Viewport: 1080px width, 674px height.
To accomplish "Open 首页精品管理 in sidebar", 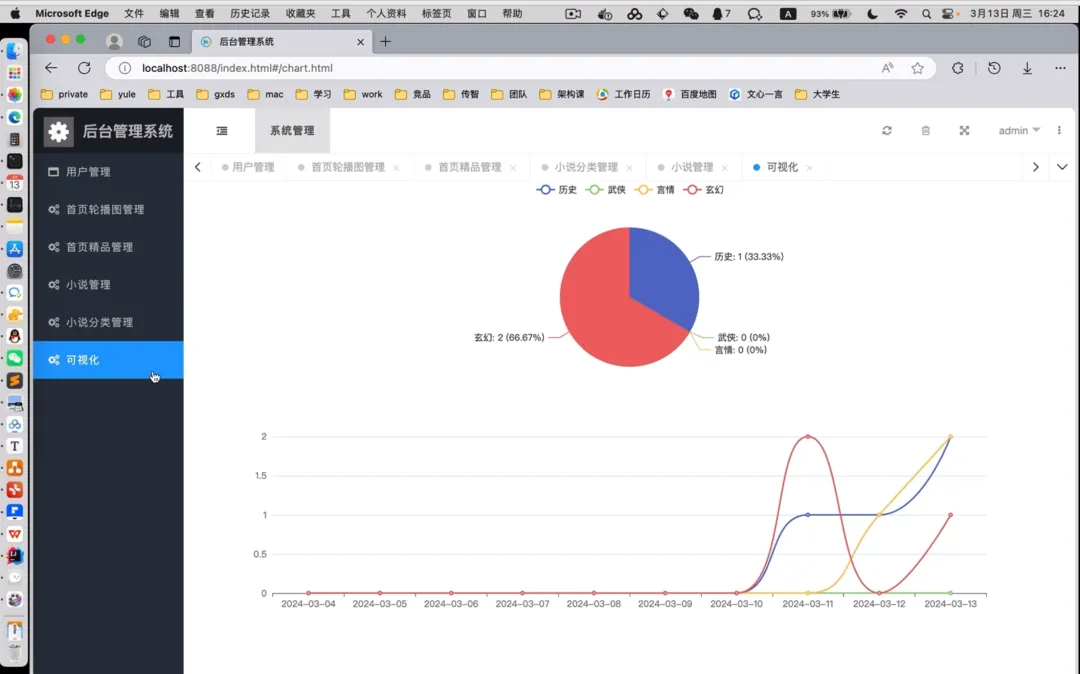I will (x=108, y=247).
